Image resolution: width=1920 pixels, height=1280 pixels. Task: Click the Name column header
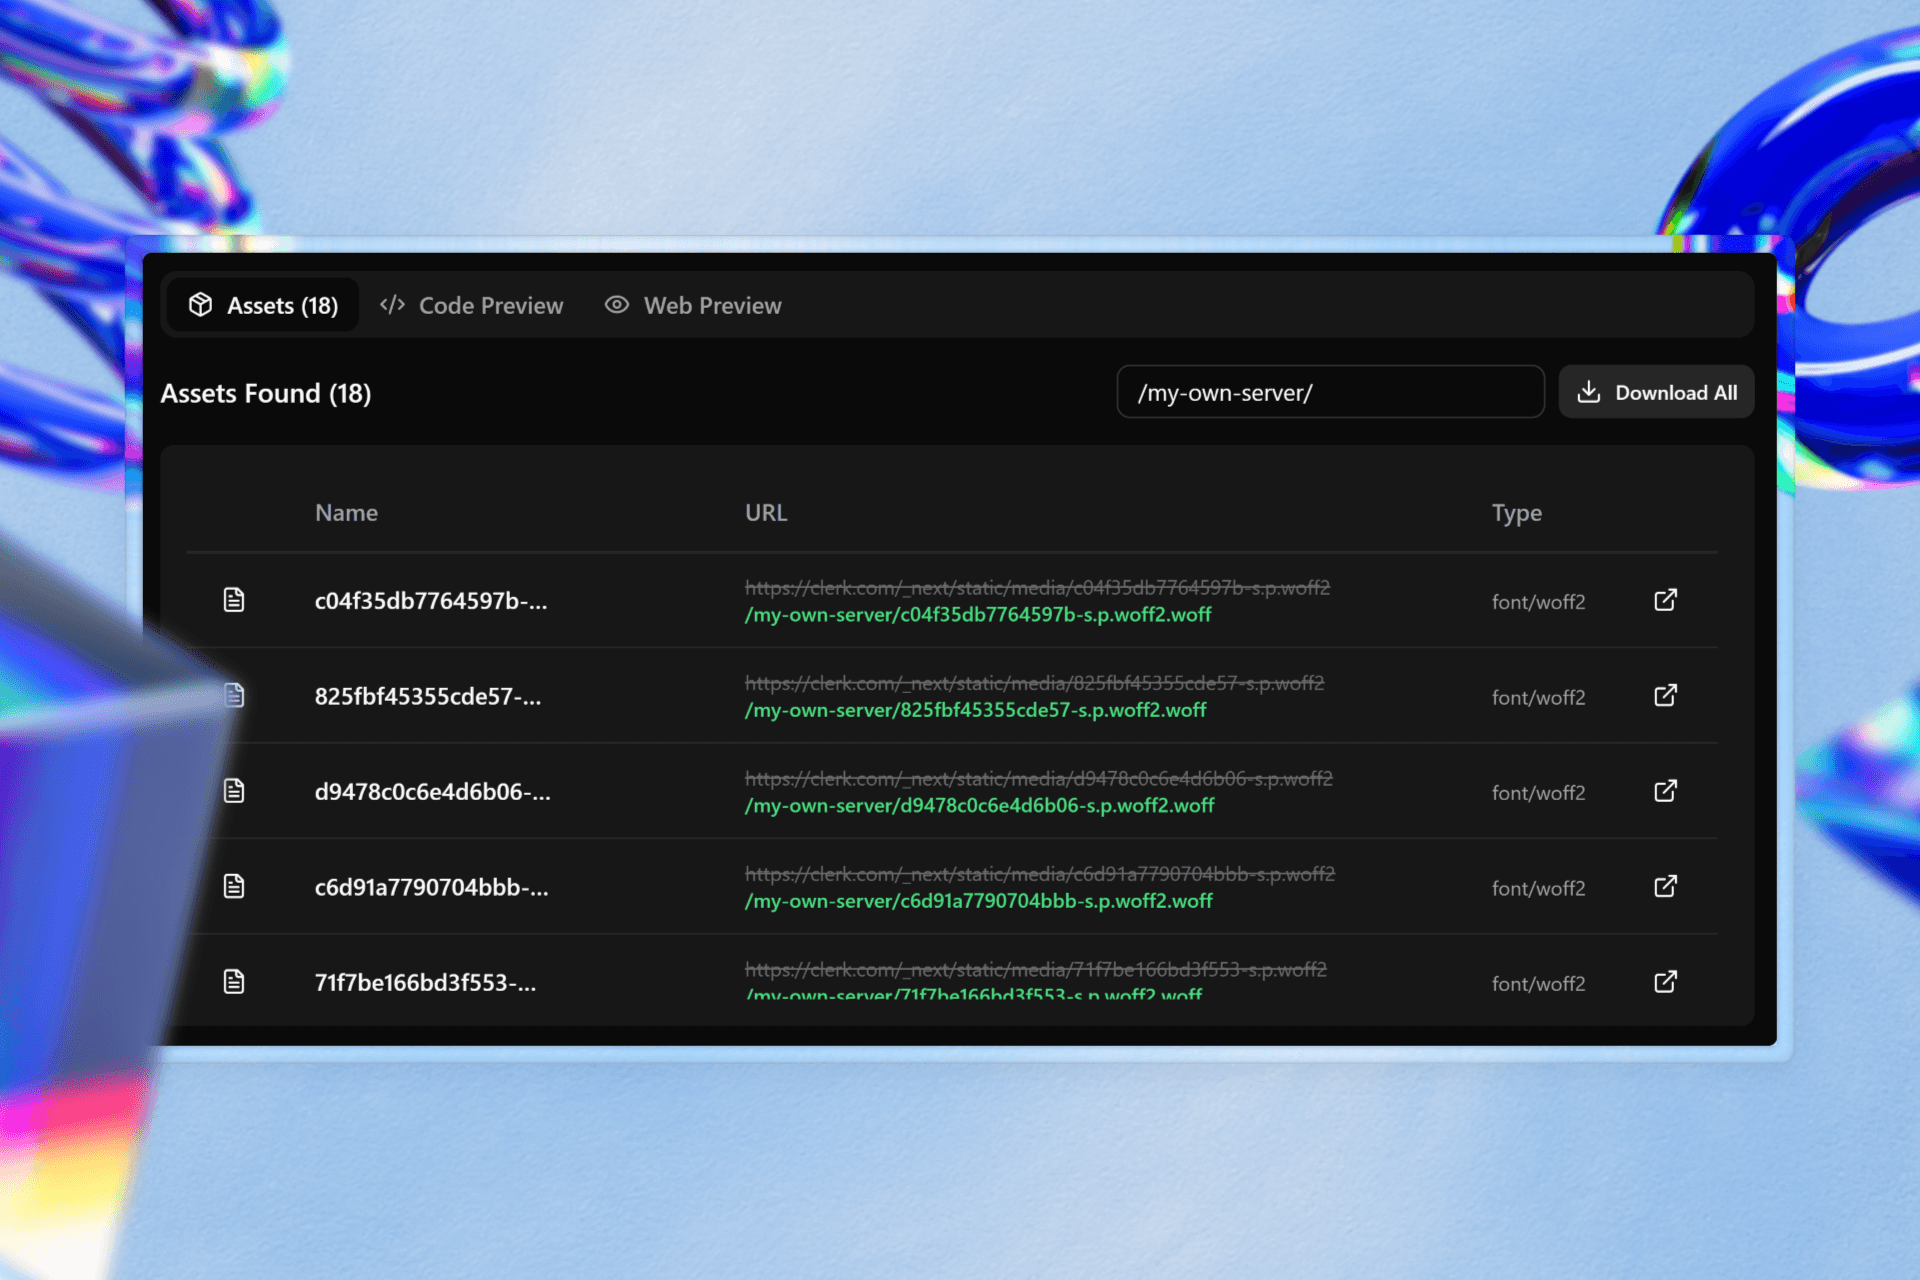point(346,513)
